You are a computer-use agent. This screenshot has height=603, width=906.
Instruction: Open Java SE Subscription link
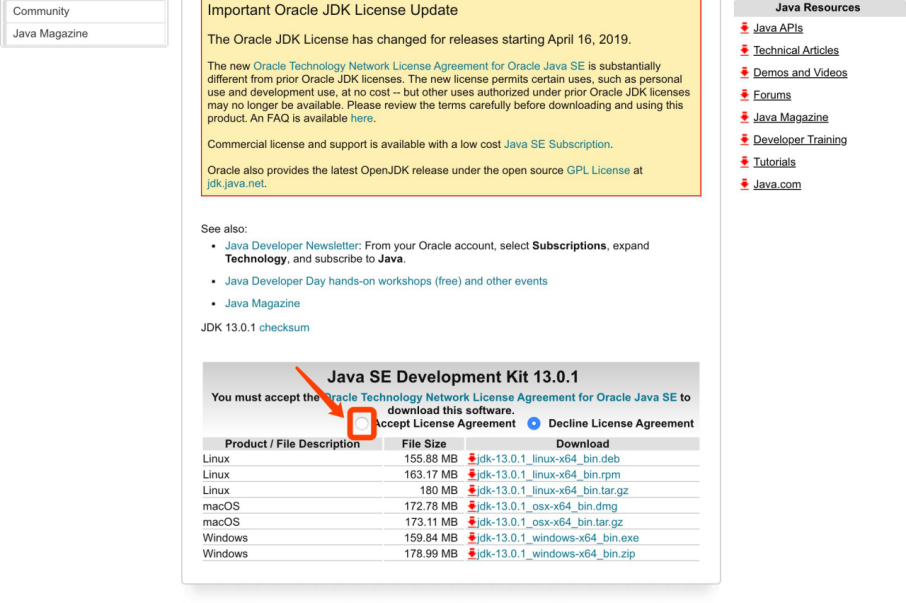click(556, 144)
